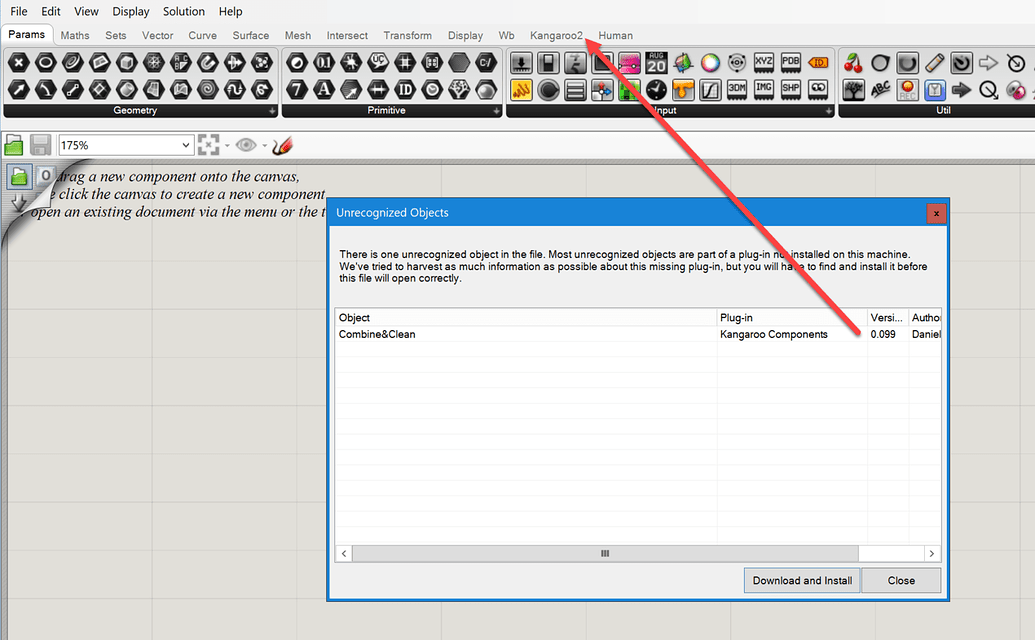
Task: Toggle the eye preview icon in canvas toolbar
Action: (246, 144)
